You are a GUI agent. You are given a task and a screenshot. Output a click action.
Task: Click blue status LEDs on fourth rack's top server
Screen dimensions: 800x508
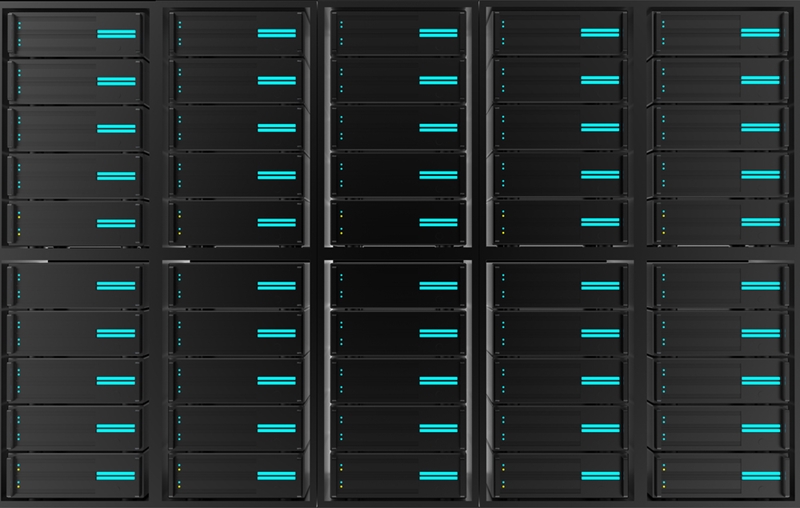502,34
